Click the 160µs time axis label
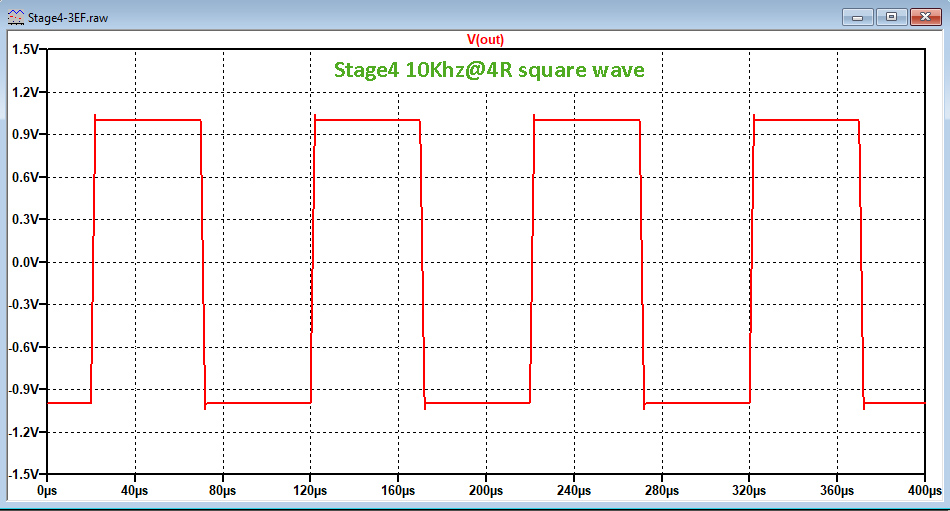The height and width of the screenshot is (511, 950). [398, 490]
